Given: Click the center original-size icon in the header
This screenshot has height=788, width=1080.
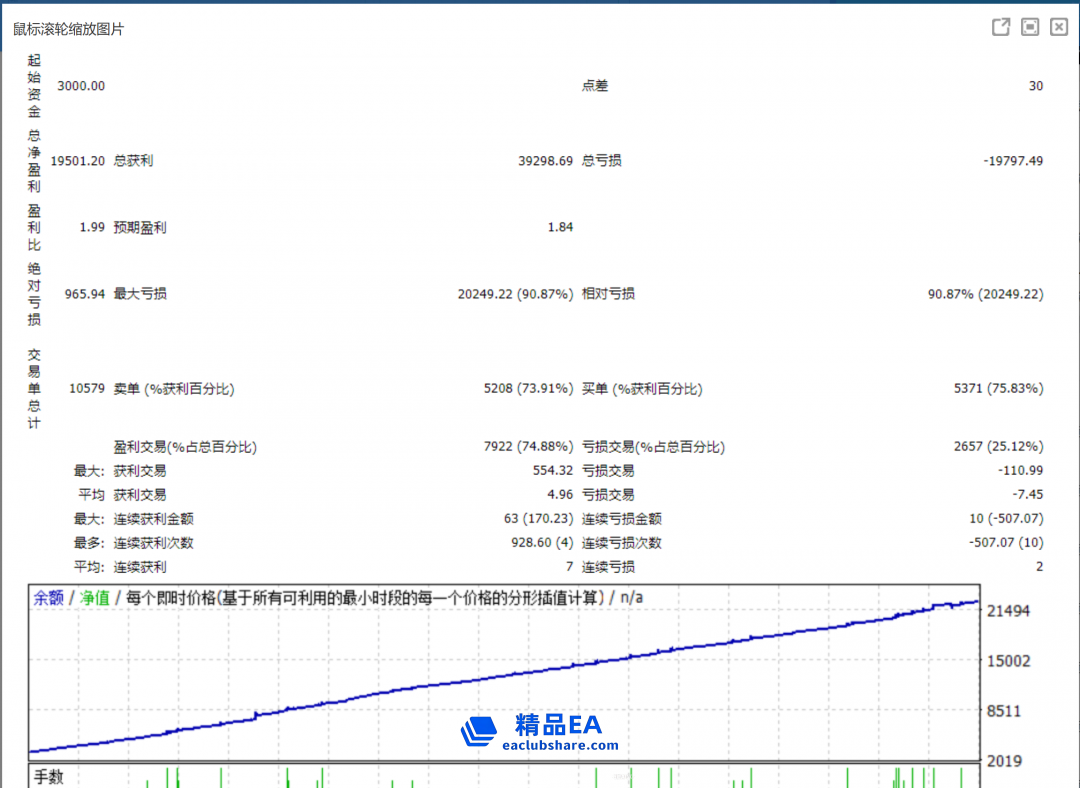Looking at the screenshot, I should pyautogui.click(x=1029, y=27).
